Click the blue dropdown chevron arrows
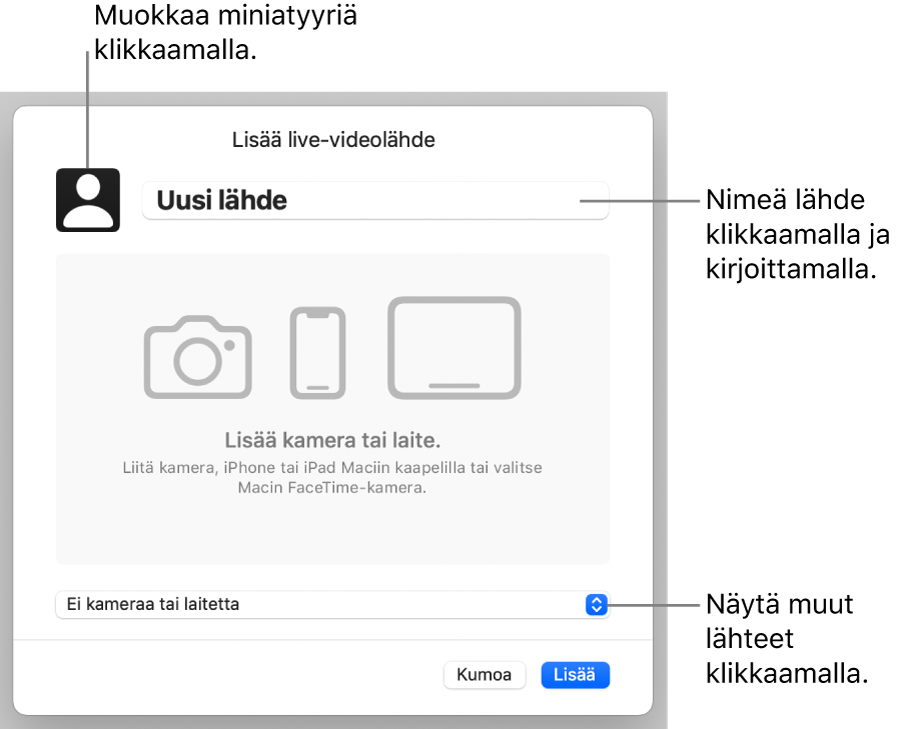The height and width of the screenshot is (729, 902). [597, 605]
